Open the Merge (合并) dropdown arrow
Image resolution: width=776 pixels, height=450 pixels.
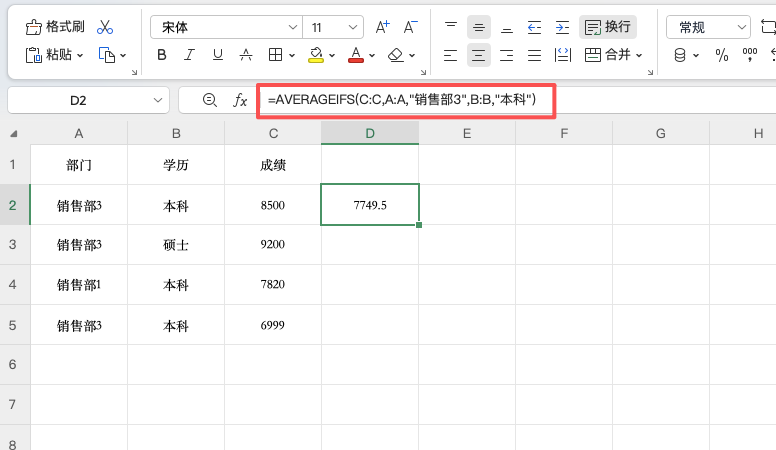(x=639, y=55)
